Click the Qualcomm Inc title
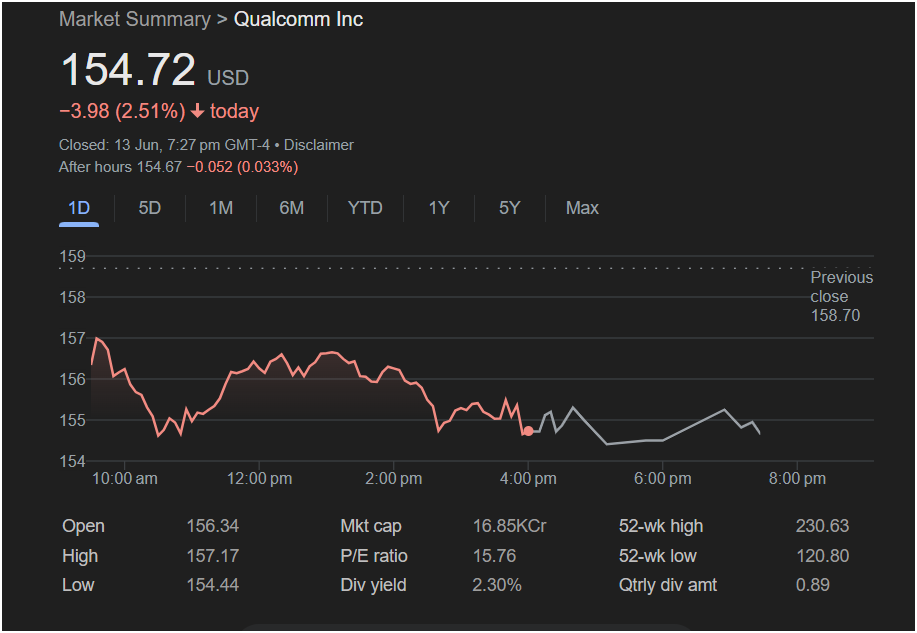The image size is (917, 633). tap(298, 19)
